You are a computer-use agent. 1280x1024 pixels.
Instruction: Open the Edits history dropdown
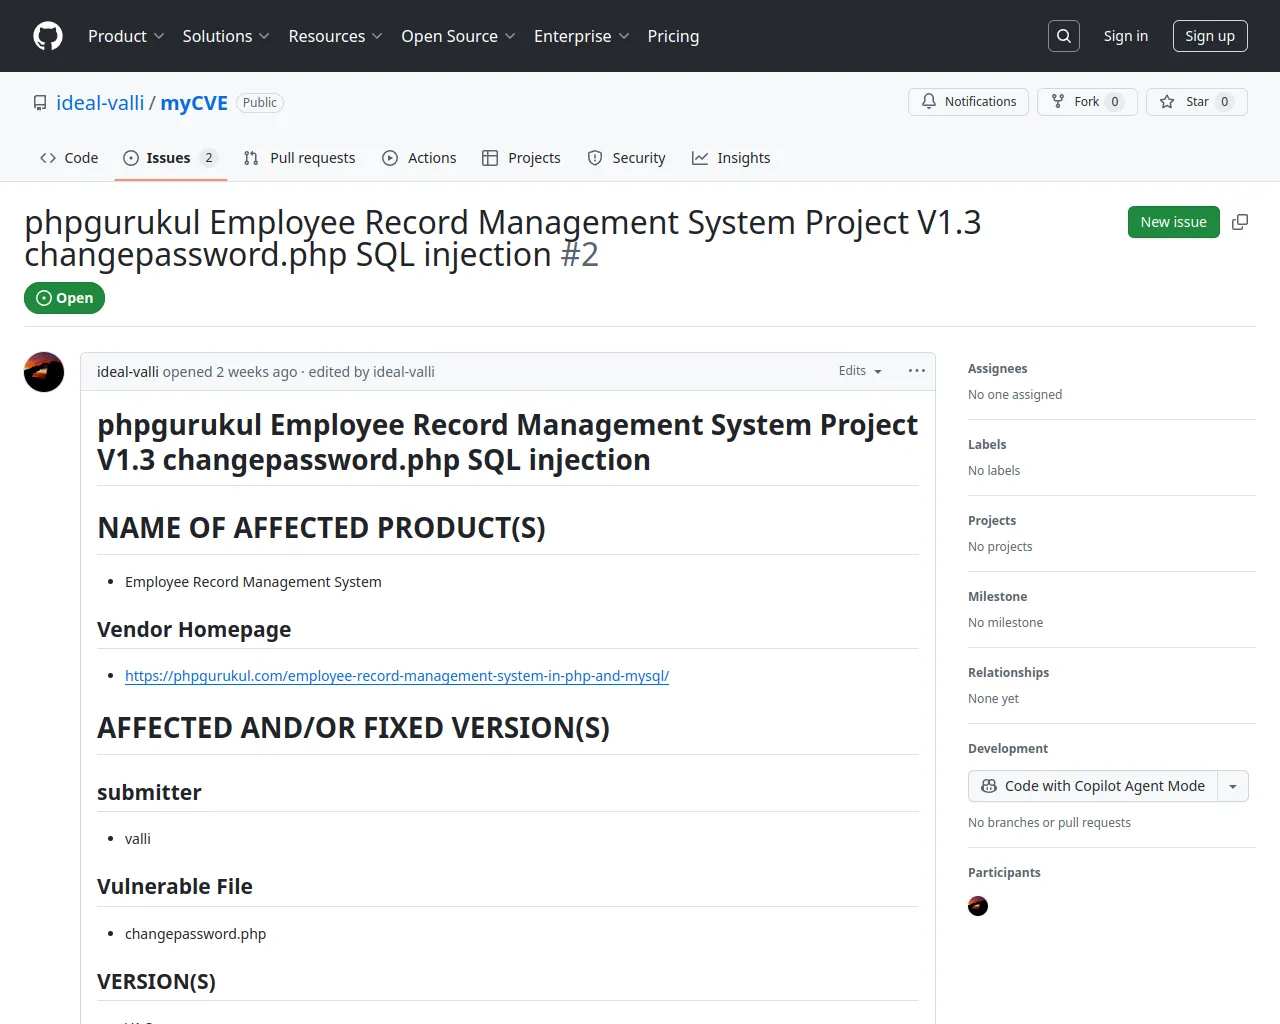click(860, 371)
